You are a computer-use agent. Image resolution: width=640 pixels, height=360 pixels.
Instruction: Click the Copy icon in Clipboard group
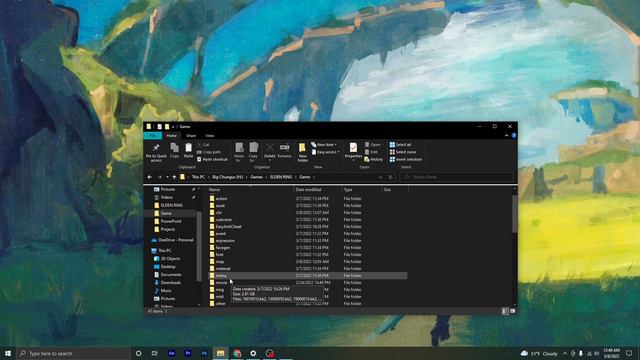[174, 150]
